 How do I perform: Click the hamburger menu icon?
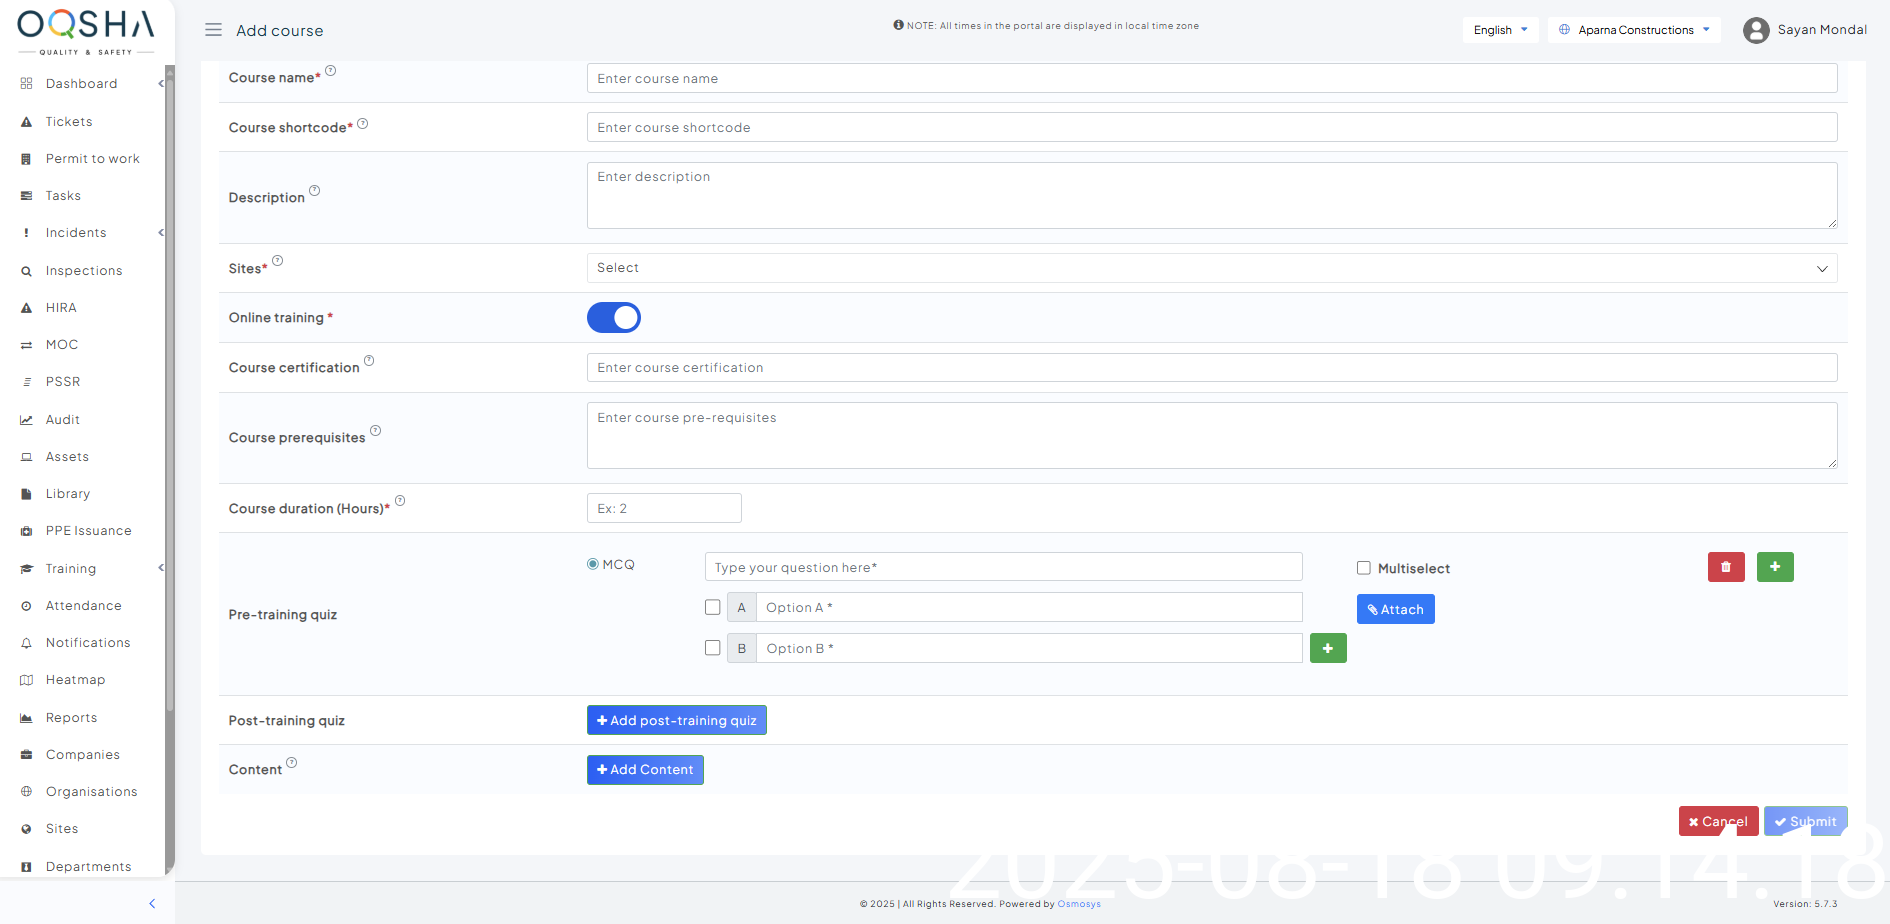[213, 30]
